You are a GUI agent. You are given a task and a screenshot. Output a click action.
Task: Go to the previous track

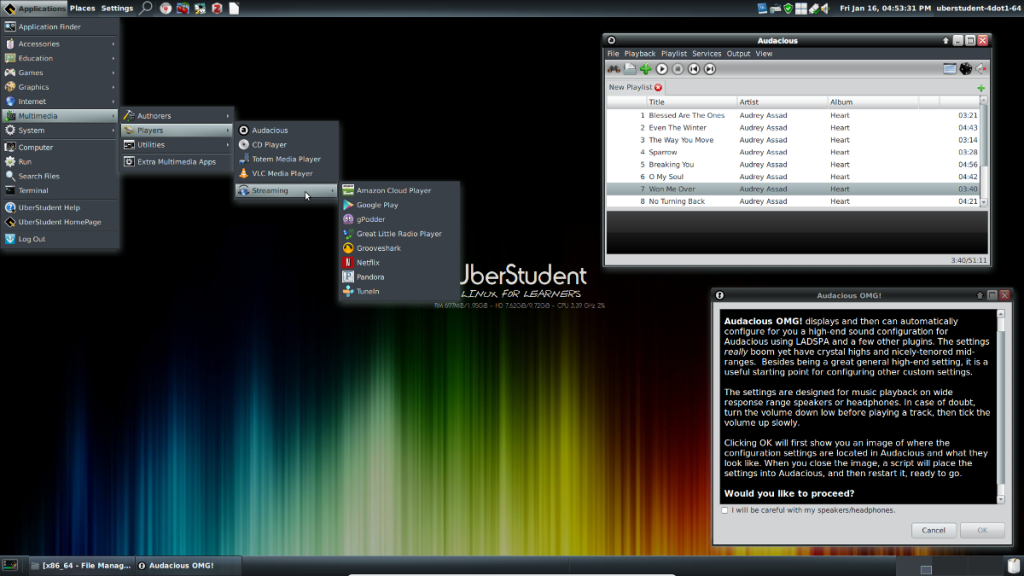[x=694, y=69]
